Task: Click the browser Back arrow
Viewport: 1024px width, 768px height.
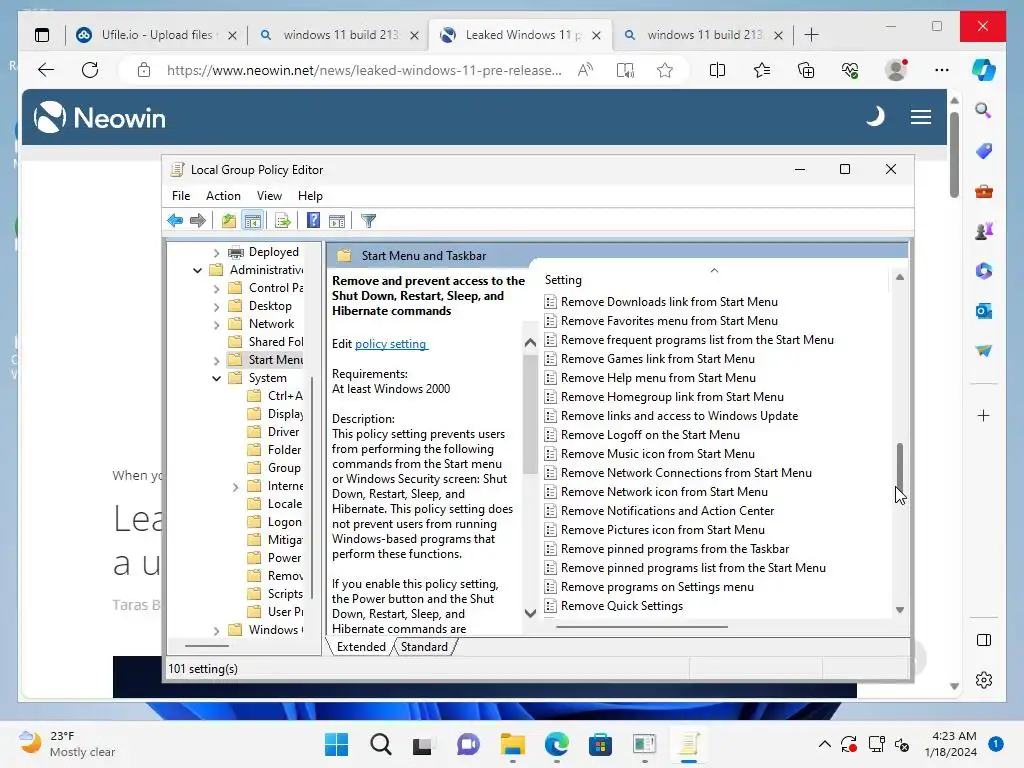Action: pos(46,70)
